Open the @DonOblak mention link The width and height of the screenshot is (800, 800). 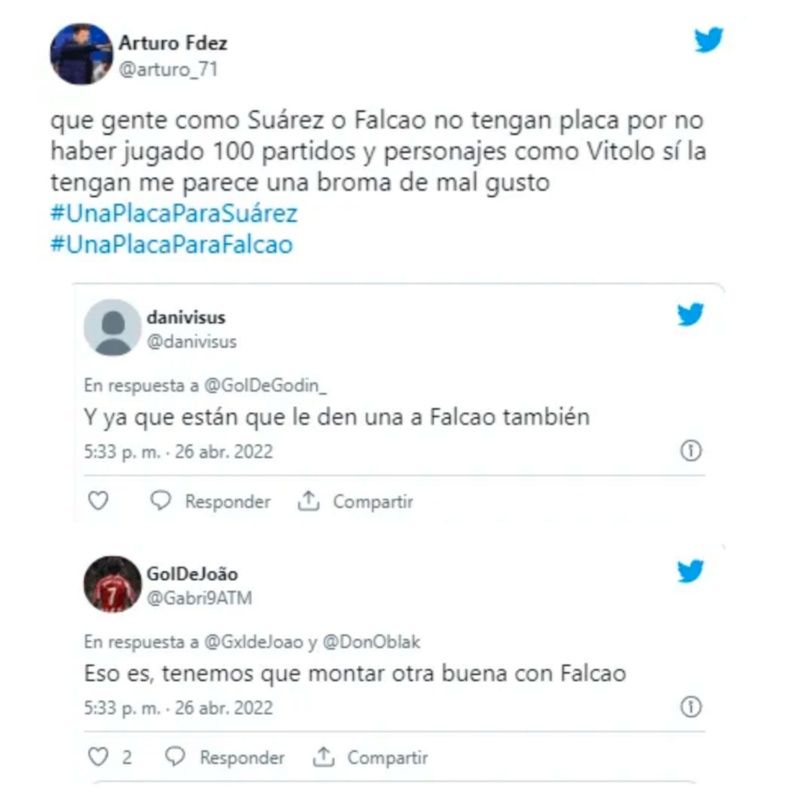tap(371, 642)
